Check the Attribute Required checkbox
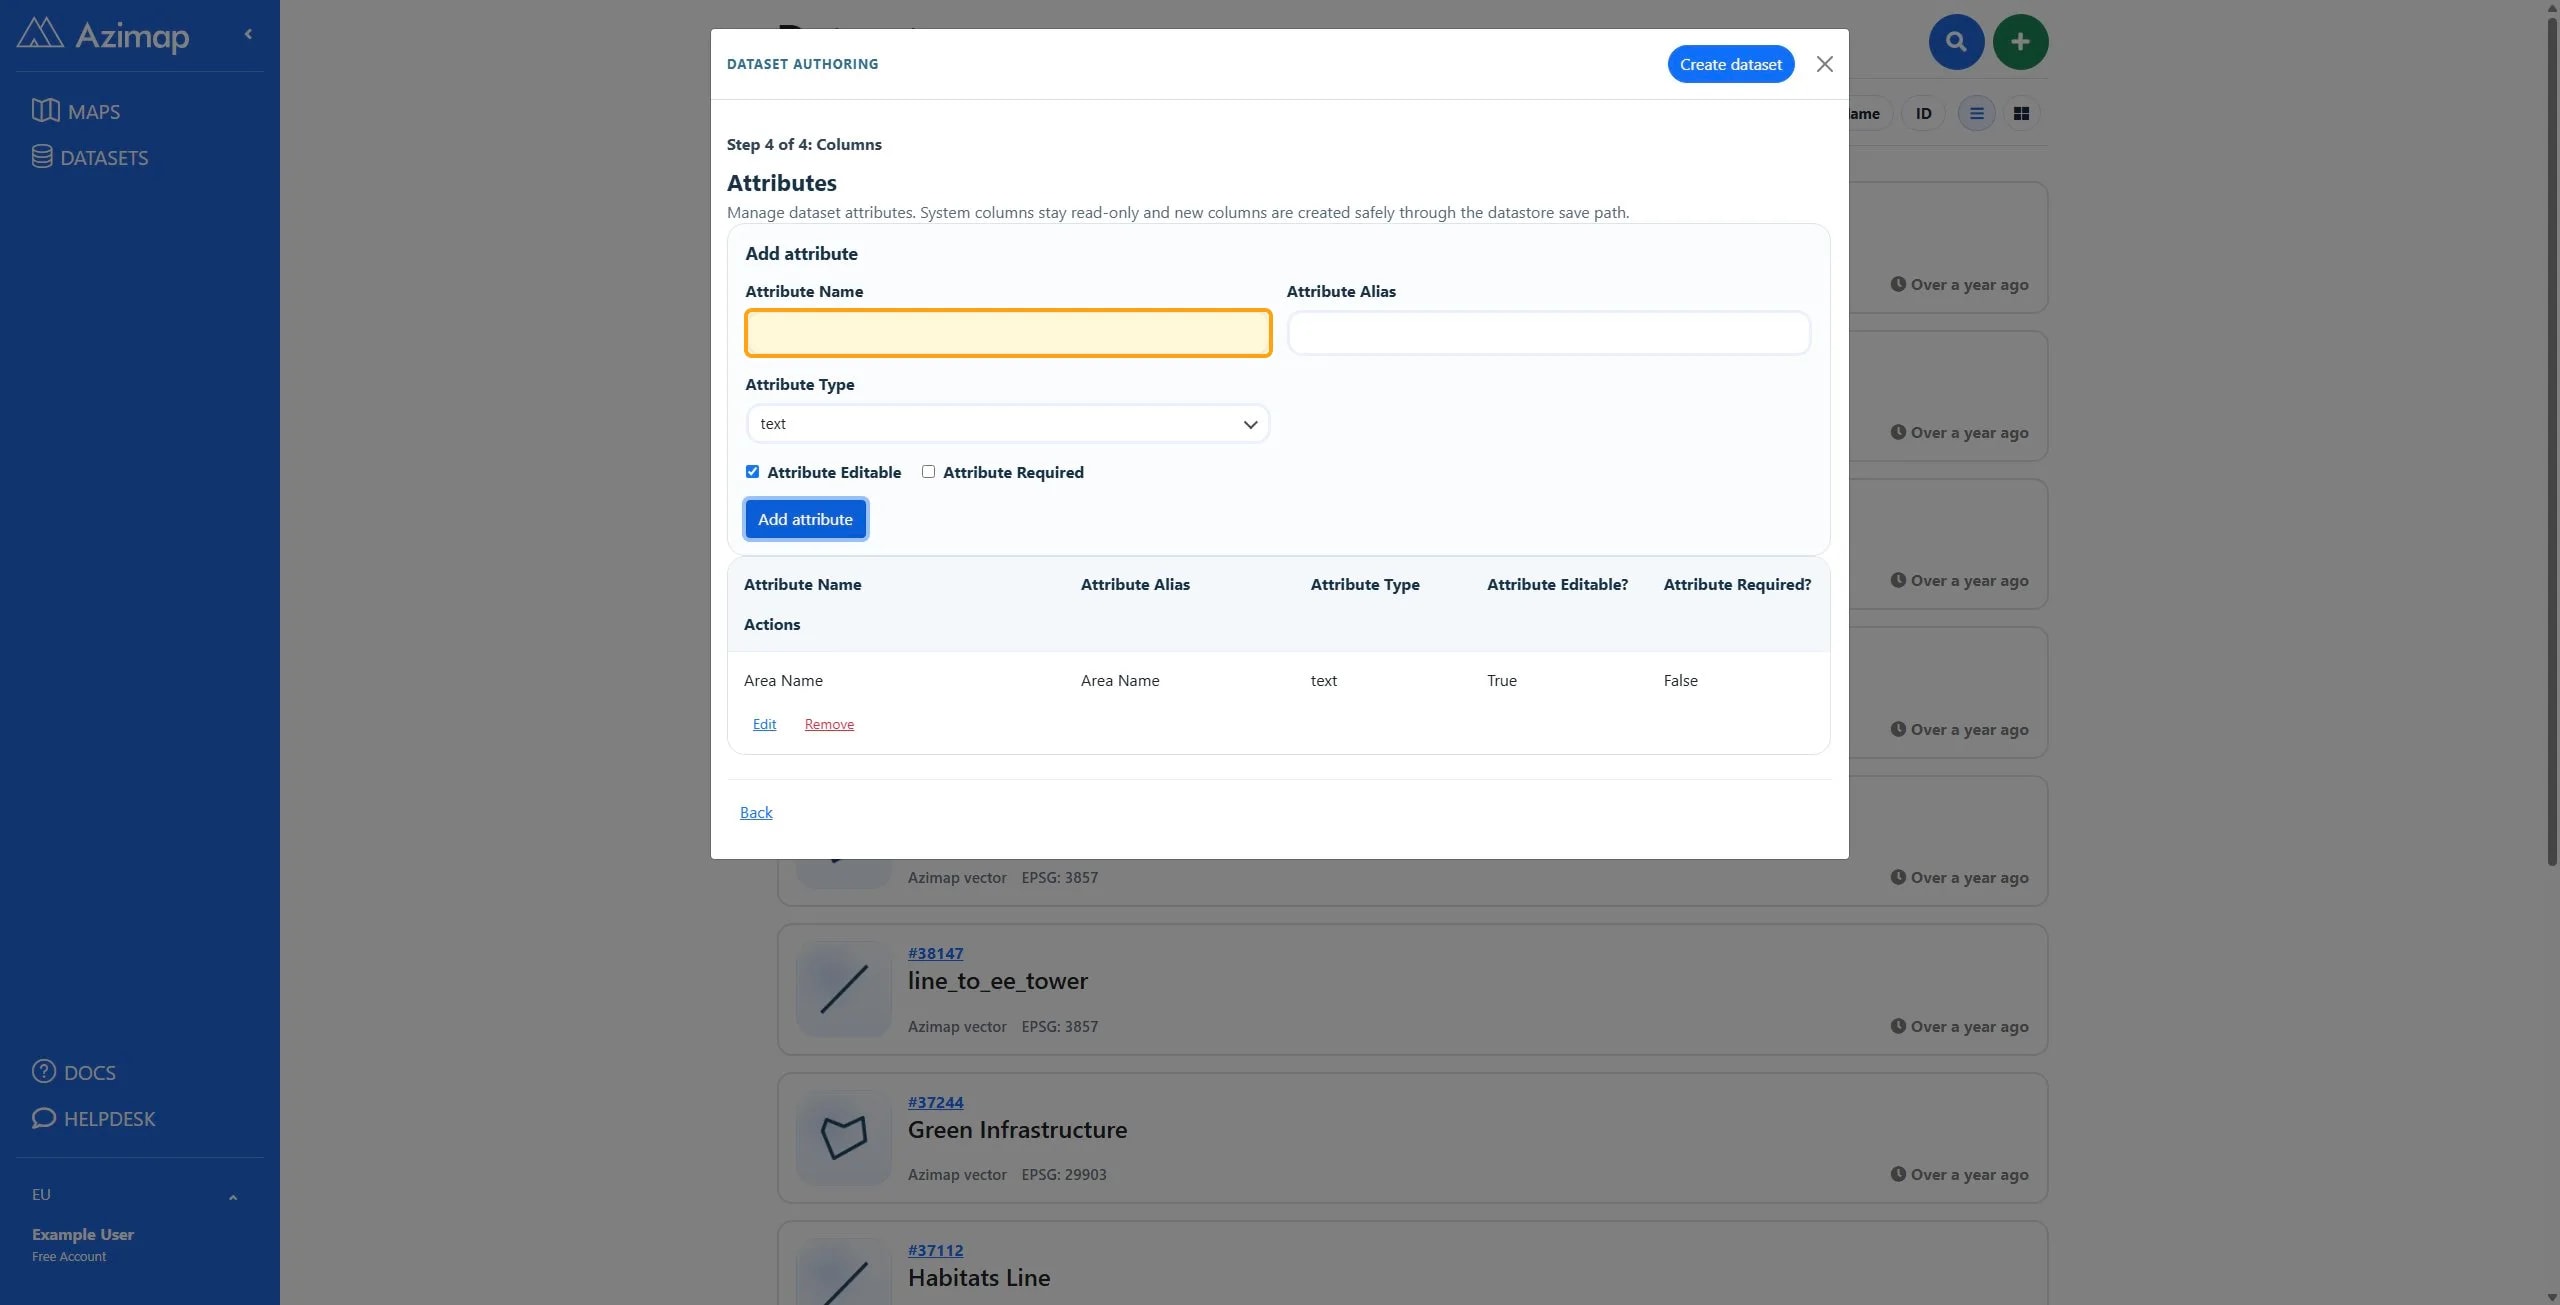2560x1305 pixels. tap(928, 472)
